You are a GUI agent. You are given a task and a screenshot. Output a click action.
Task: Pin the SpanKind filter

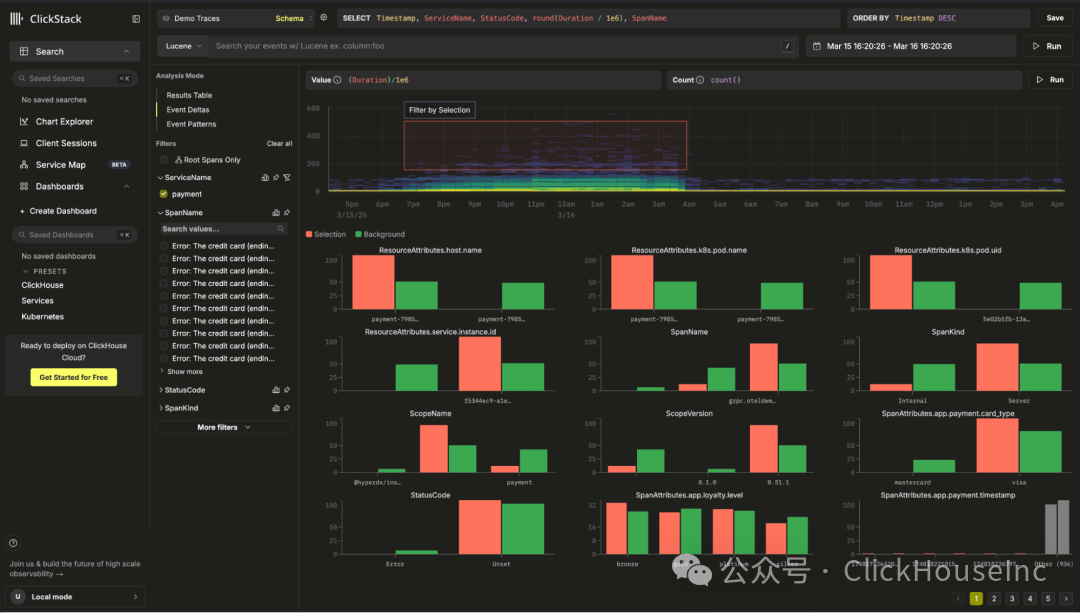(287, 408)
